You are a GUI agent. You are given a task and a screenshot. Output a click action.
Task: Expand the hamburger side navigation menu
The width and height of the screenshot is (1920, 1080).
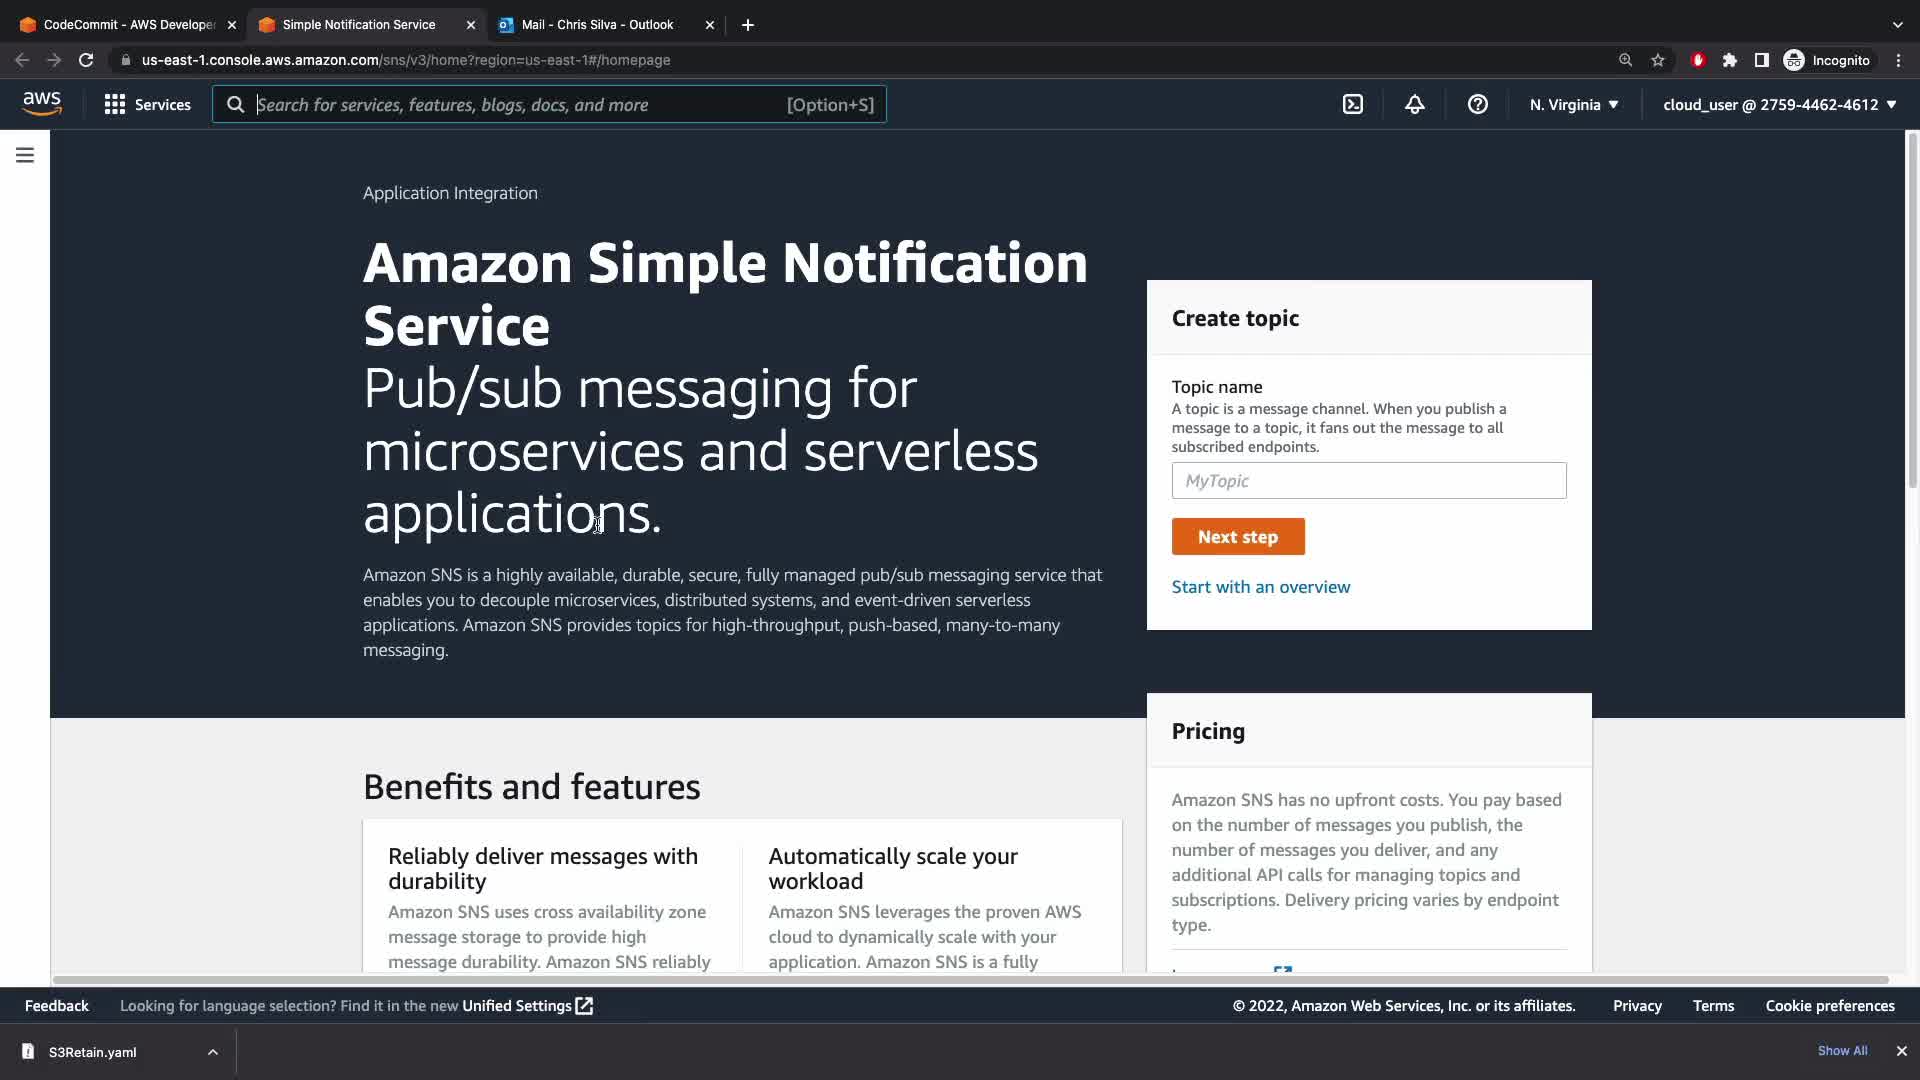tap(25, 155)
